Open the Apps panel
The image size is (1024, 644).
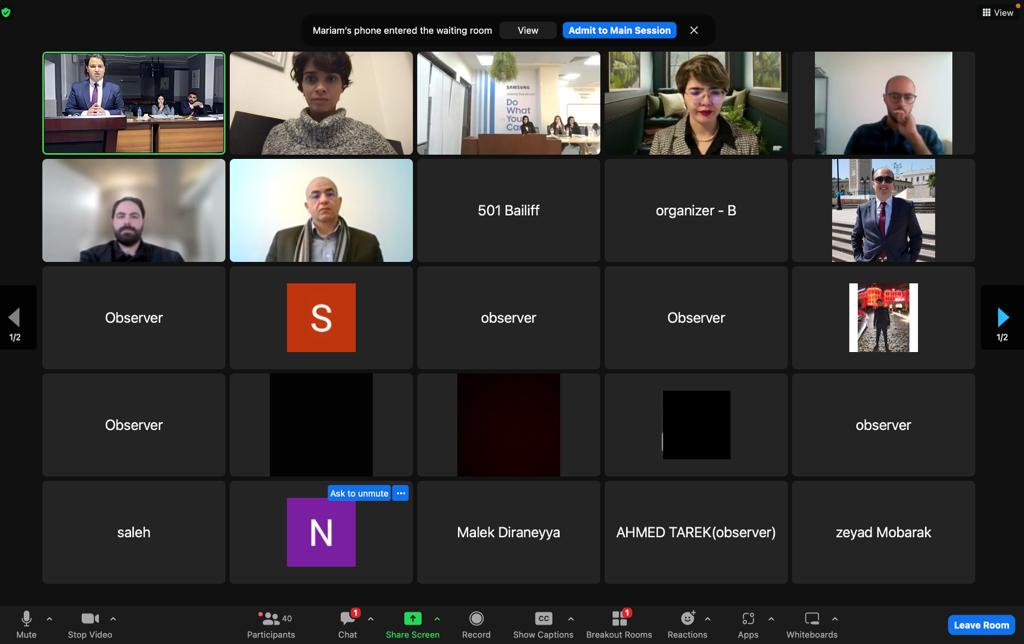[x=748, y=624]
